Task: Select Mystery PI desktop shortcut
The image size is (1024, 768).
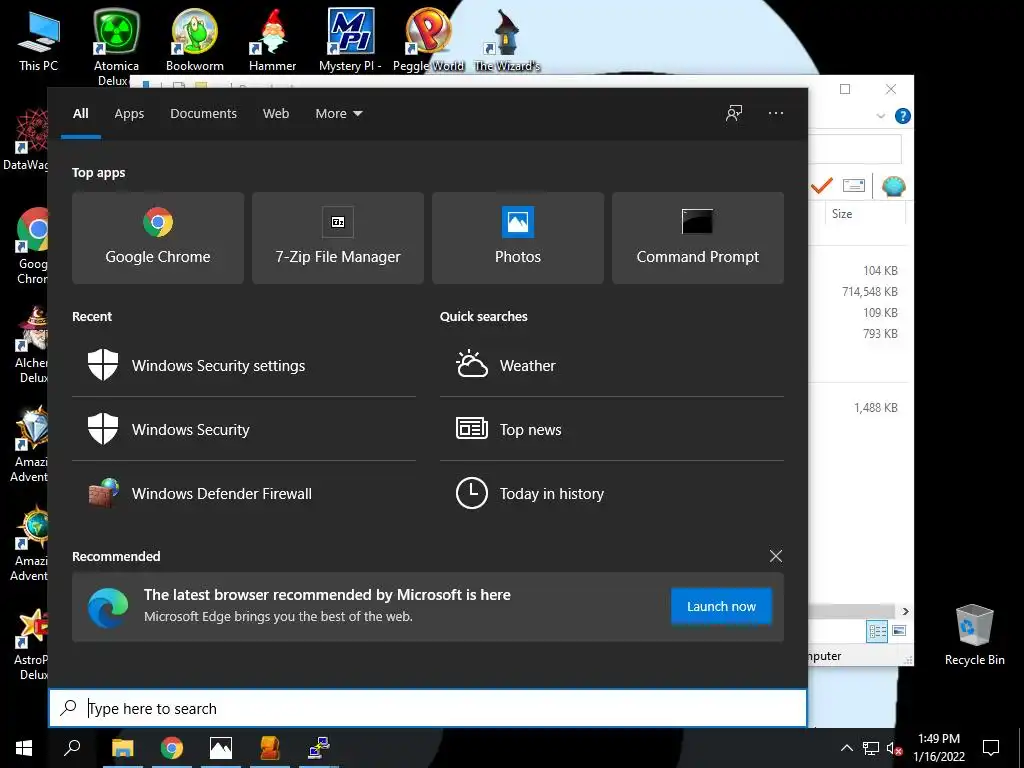Action: point(350,40)
